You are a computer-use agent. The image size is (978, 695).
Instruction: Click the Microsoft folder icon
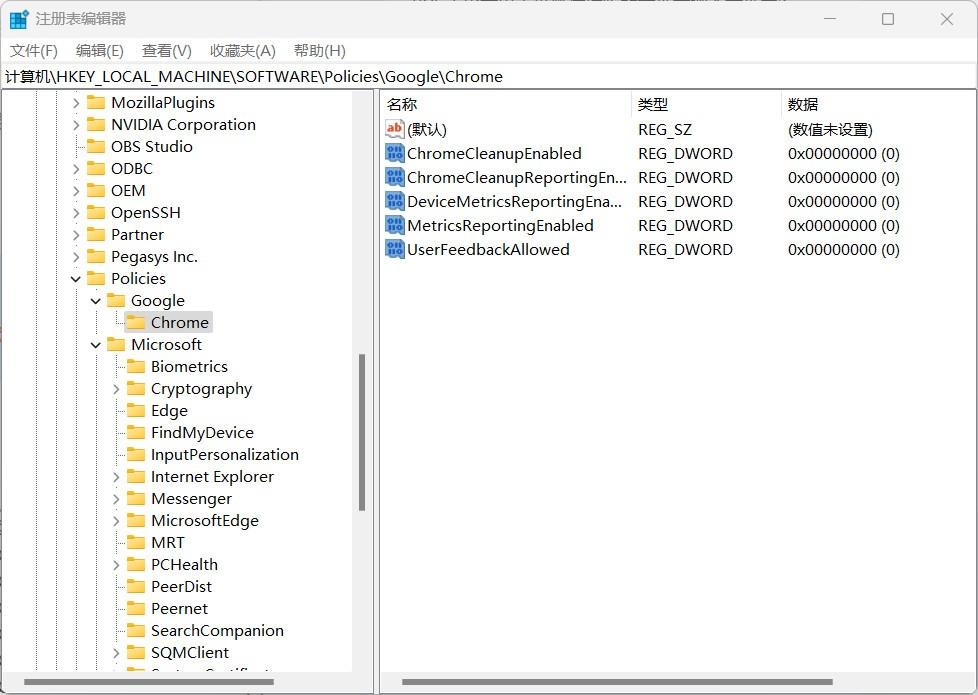coord(116,344)
